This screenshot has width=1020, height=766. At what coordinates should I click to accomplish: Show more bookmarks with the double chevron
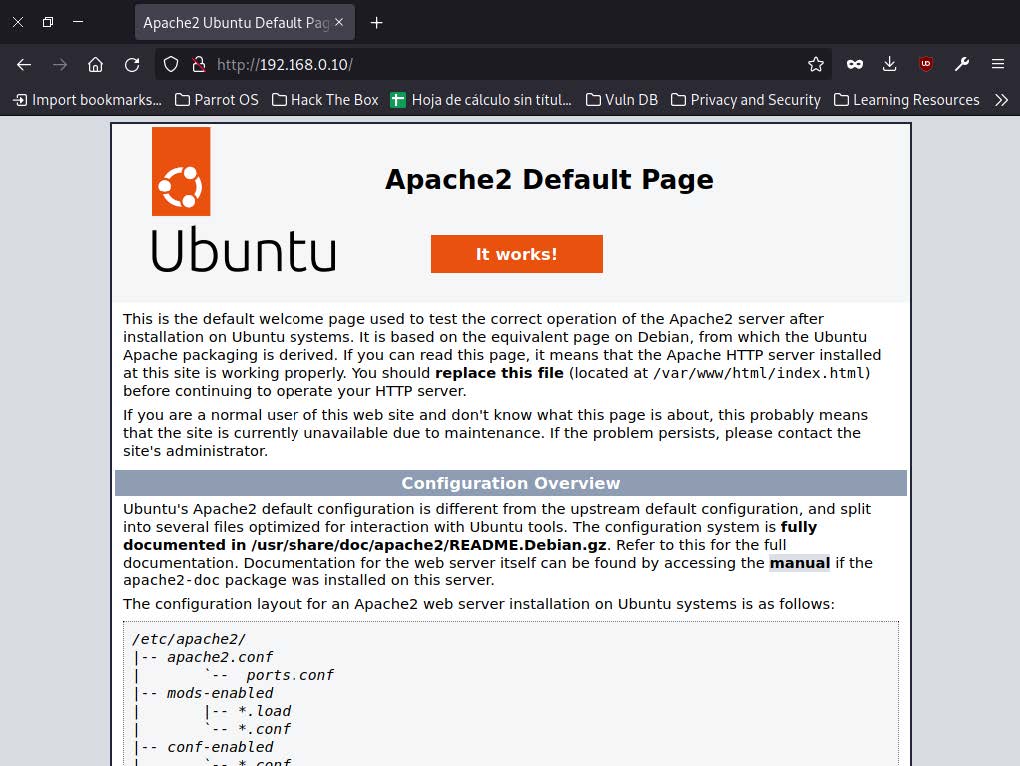(x=1002, y=100)
